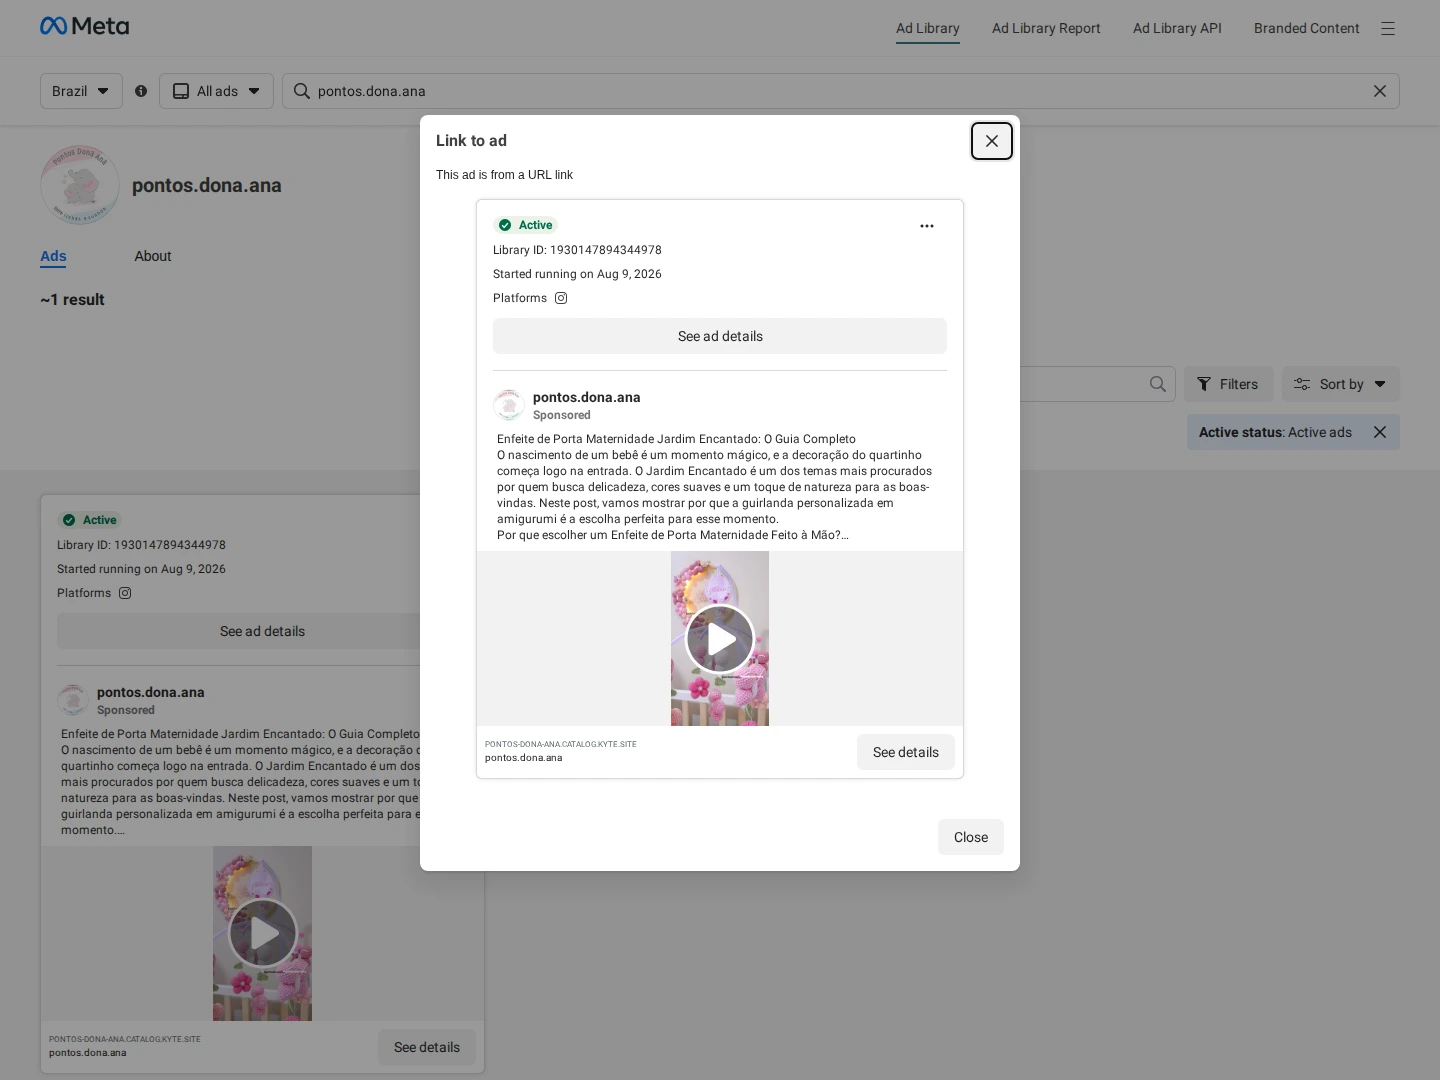Click See ad details in the dialog
The height and width of the screenshot is (1080, 1440).
[x=720, y=336]
